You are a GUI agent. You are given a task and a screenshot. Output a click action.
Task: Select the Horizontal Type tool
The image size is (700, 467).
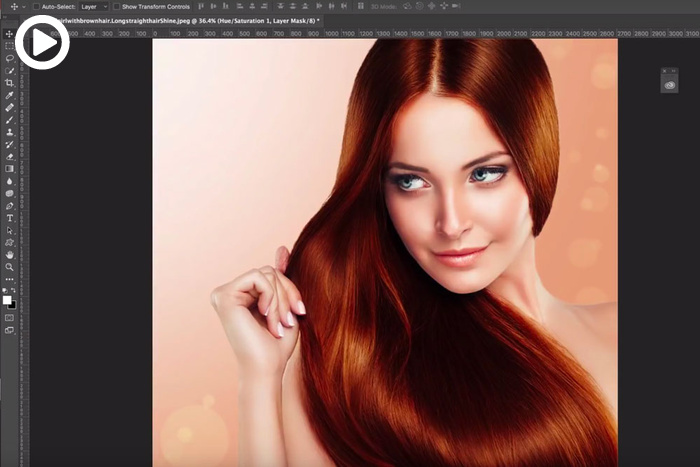9,218
